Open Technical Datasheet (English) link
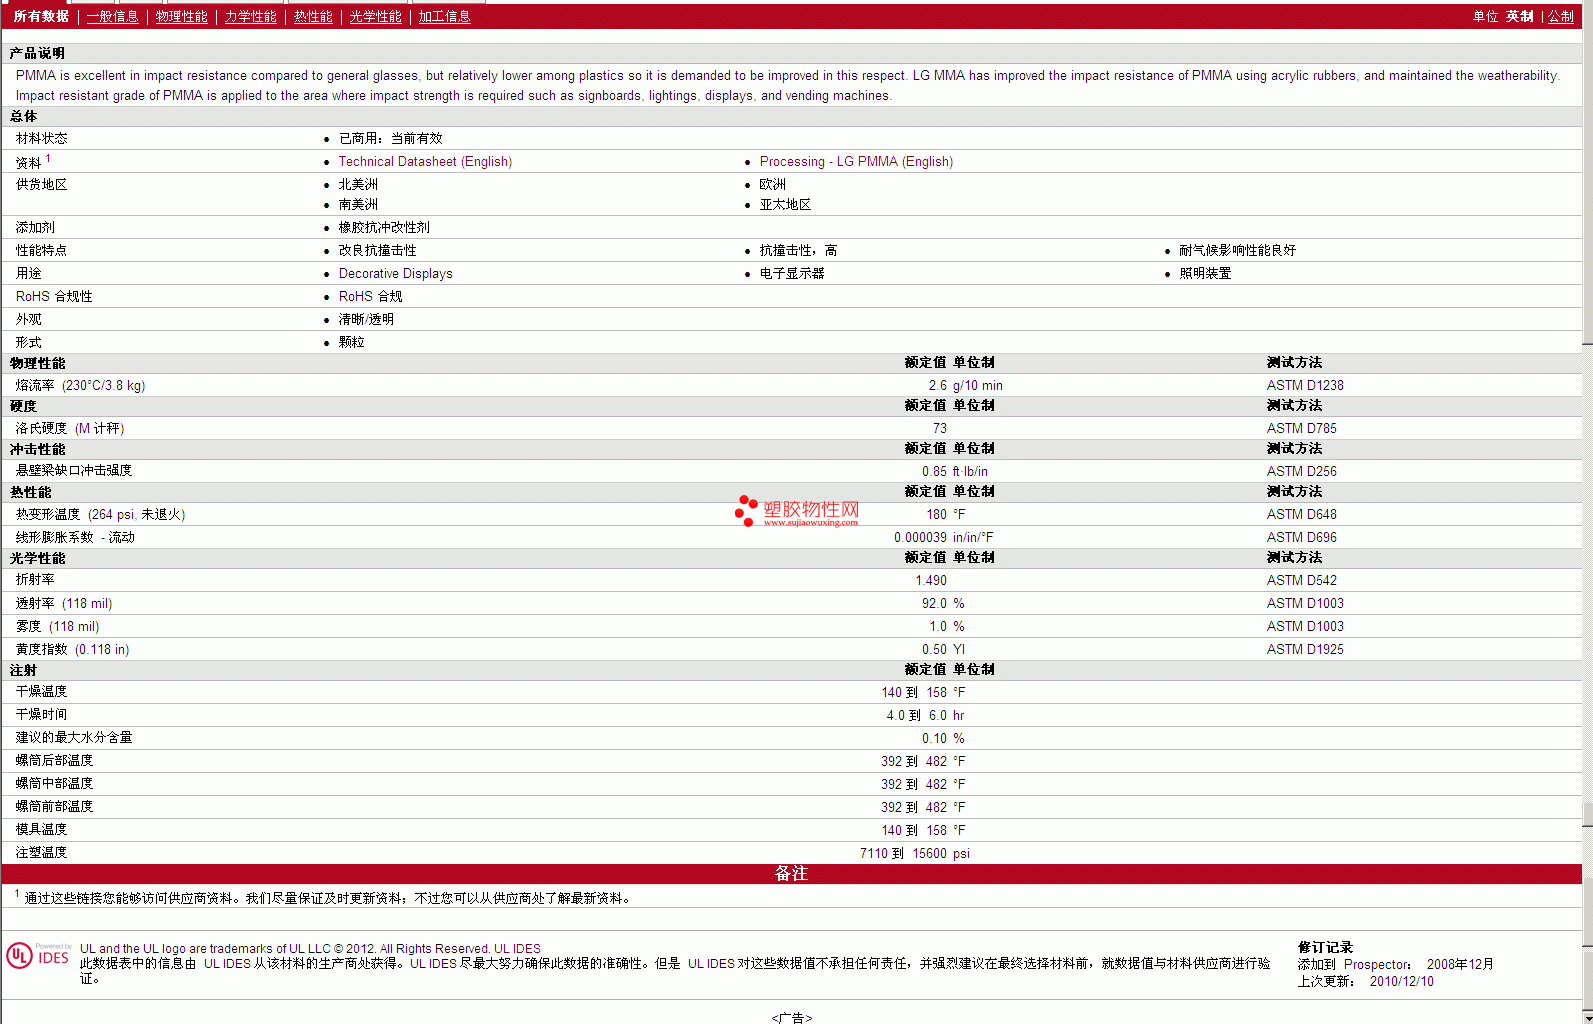Image resolution: width=1593 pixels, height=1024 pixels. tap(425, 161)
